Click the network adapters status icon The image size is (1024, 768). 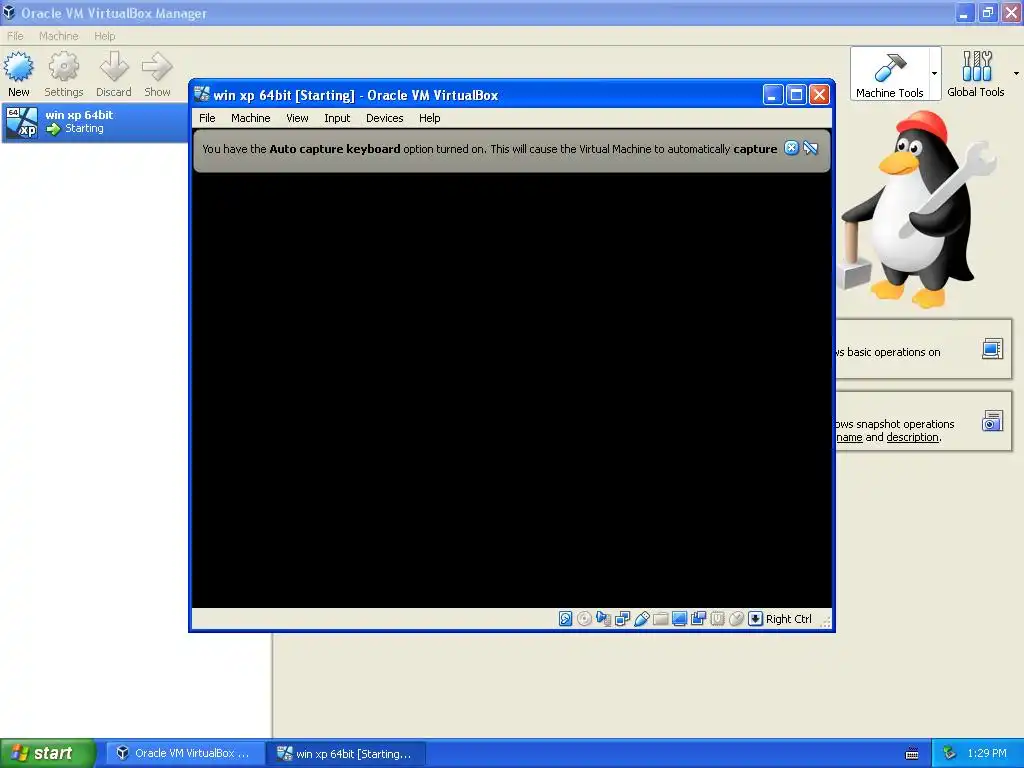point(622,618)
